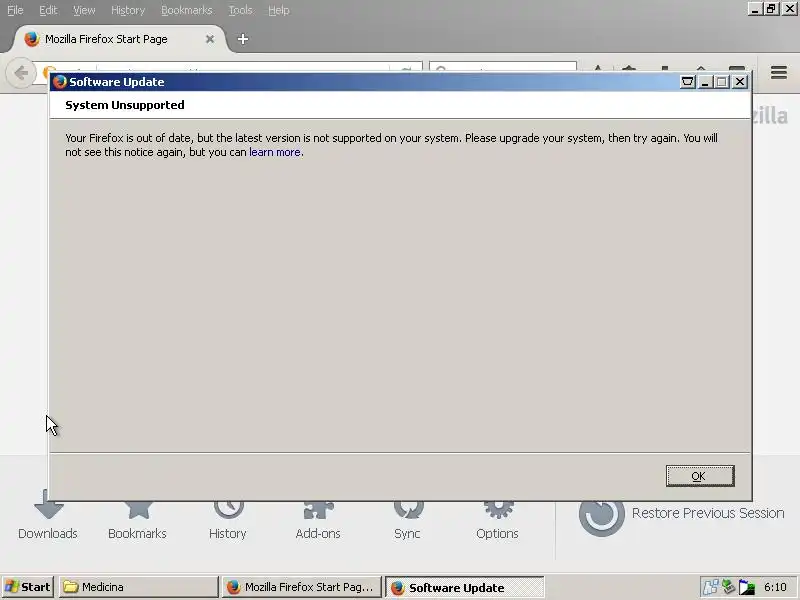Open the Firefox hamburger menu
The image size is (800, 600).
pyautogui.click(x=779, y=72)
